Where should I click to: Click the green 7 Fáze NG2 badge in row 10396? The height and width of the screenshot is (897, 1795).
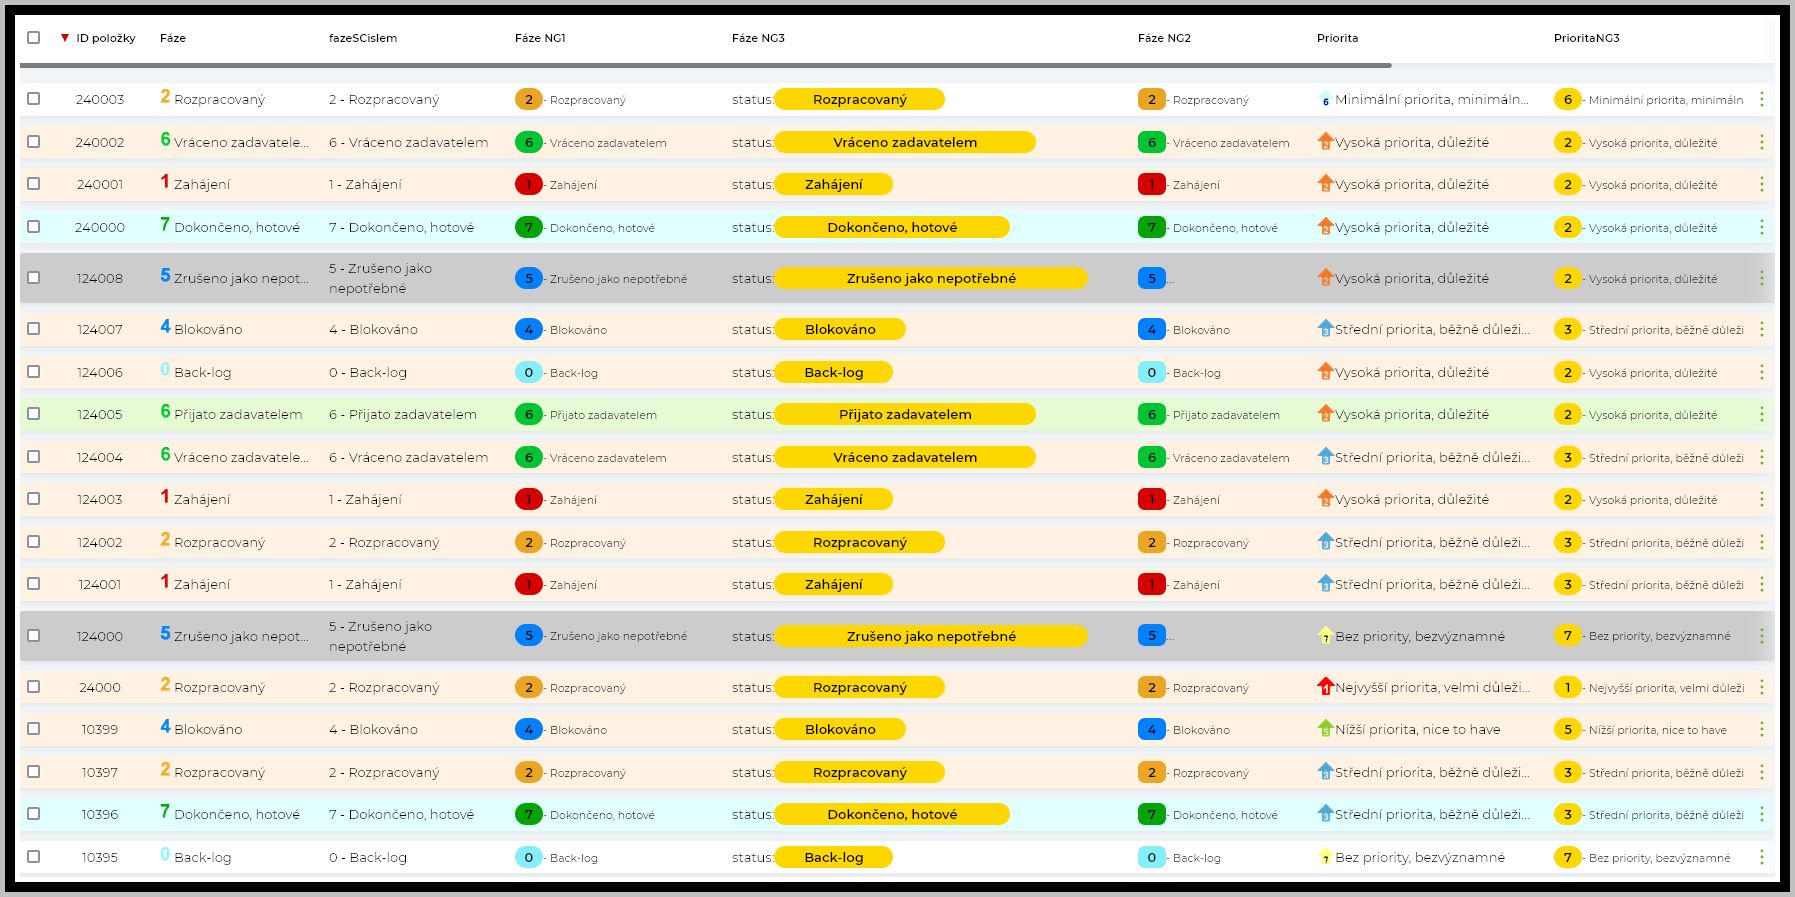(1151, 814)
